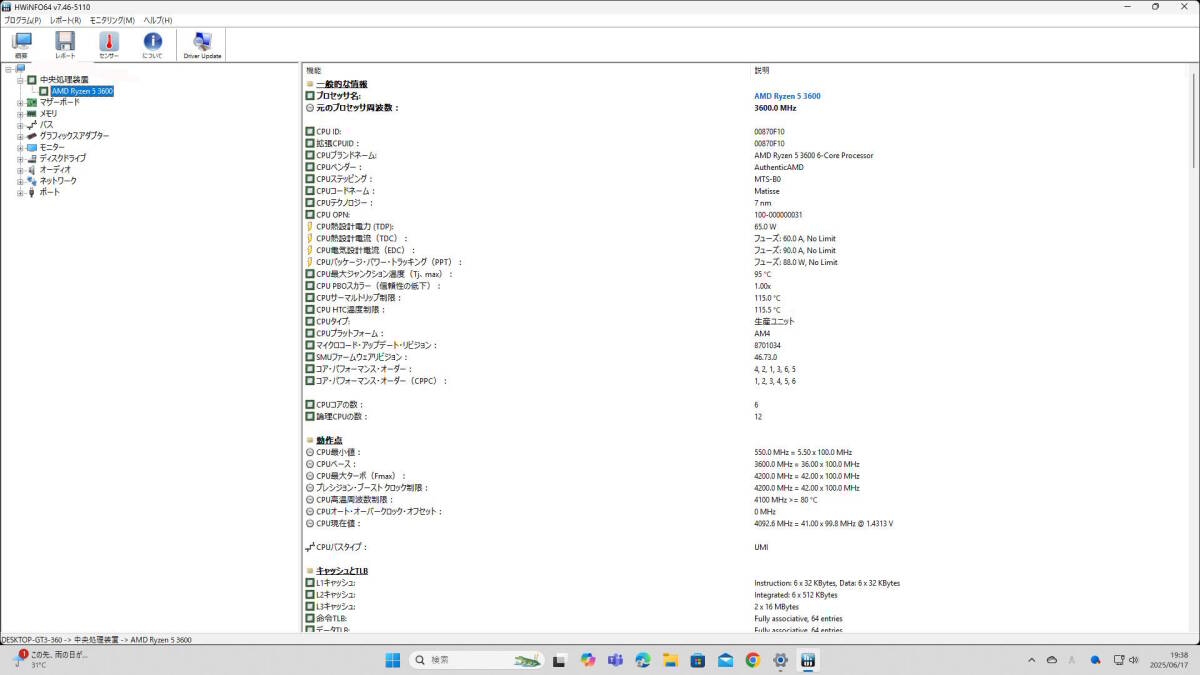
Task: Select the 2 x 16 MBytes L3 value
Action: [x=776, y=606]
